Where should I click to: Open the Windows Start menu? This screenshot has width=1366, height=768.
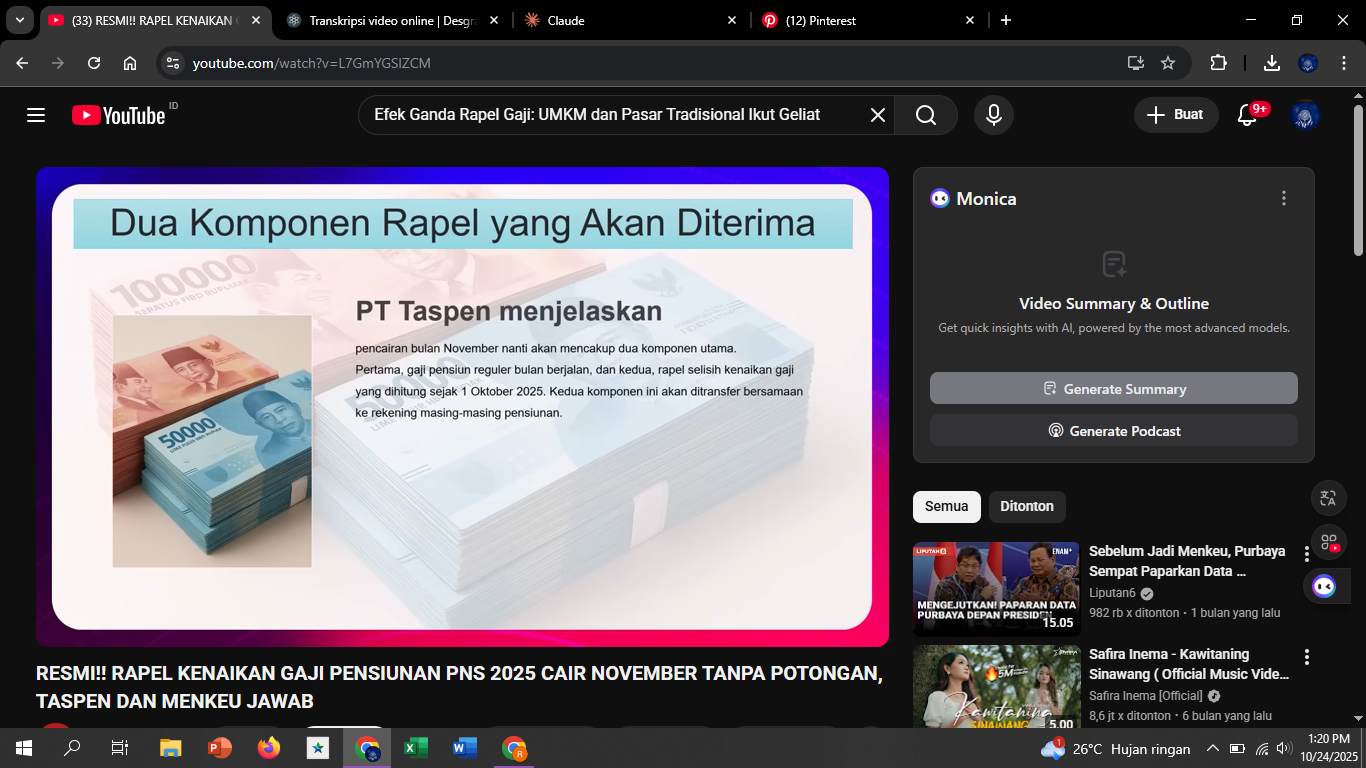click(24, 748)
